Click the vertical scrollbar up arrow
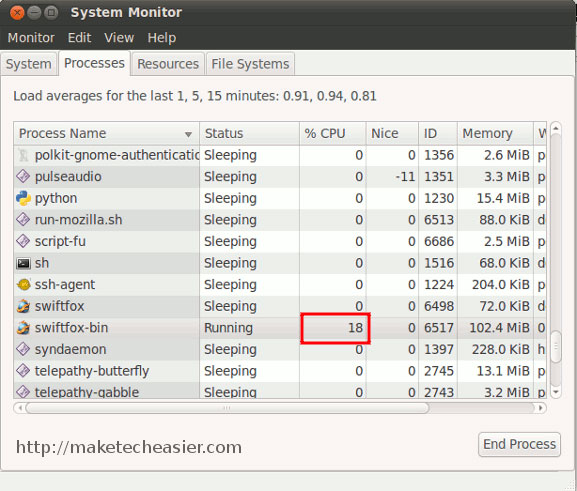The width and height of the screenshot is (577, 491). (556, 128)
